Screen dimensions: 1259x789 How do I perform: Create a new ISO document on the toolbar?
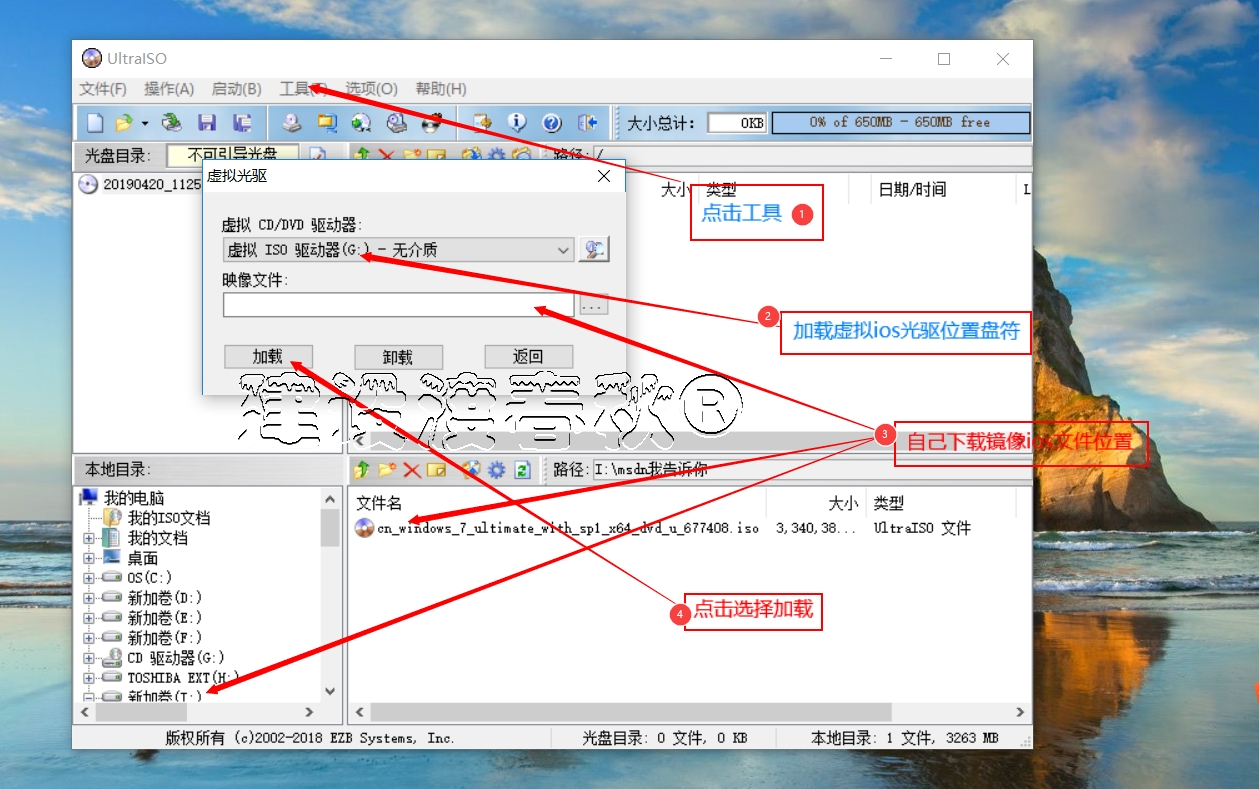(94, 122)
